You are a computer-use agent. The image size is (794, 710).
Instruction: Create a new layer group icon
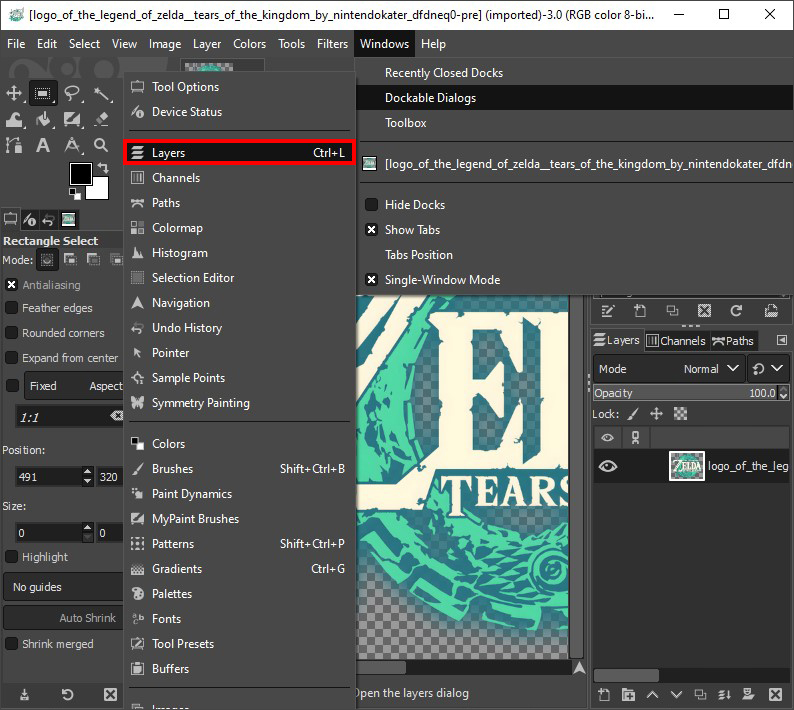pos(628,694)
